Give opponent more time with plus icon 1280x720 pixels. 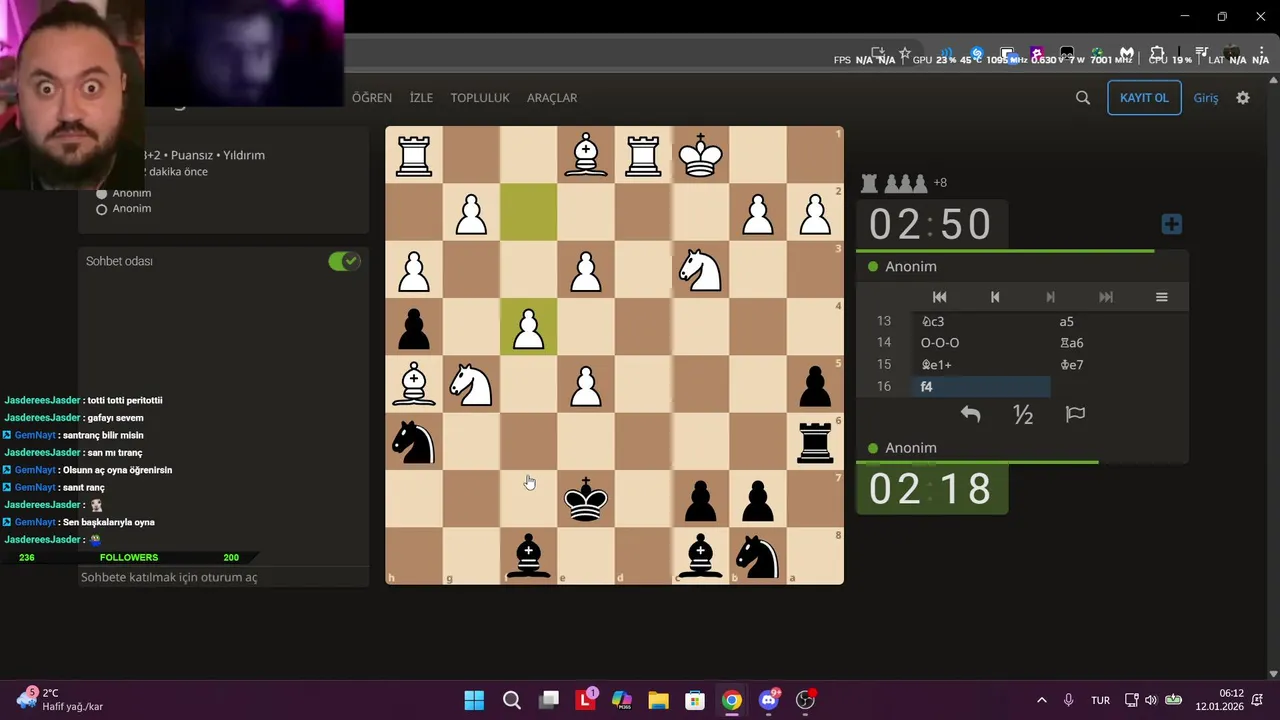pyautogui.click(x=1172, y=224)
